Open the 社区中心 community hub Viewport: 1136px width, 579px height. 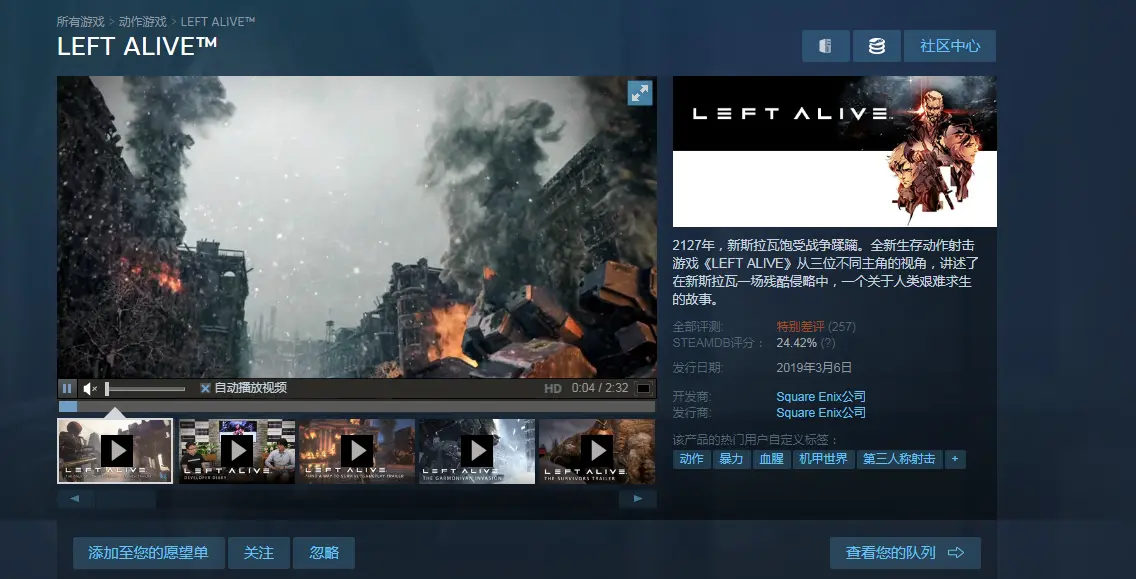[950, 46]
